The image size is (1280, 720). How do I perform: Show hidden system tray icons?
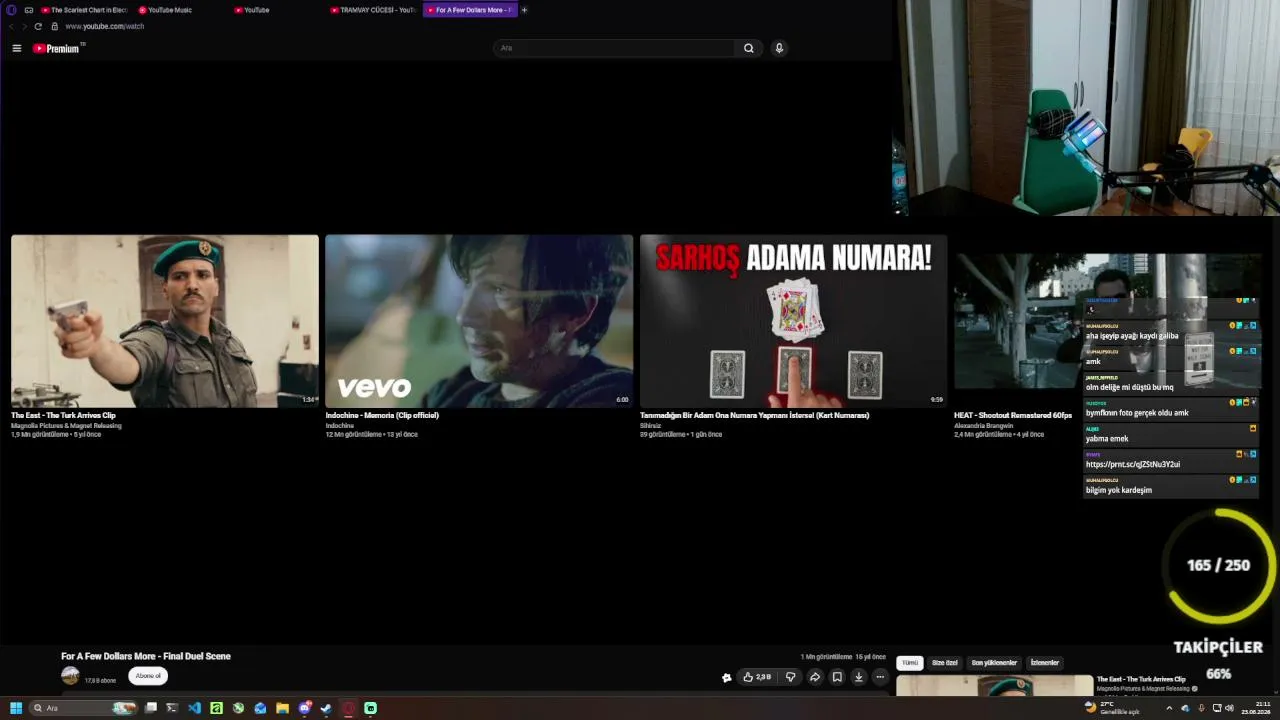[x=1169, y=708]
